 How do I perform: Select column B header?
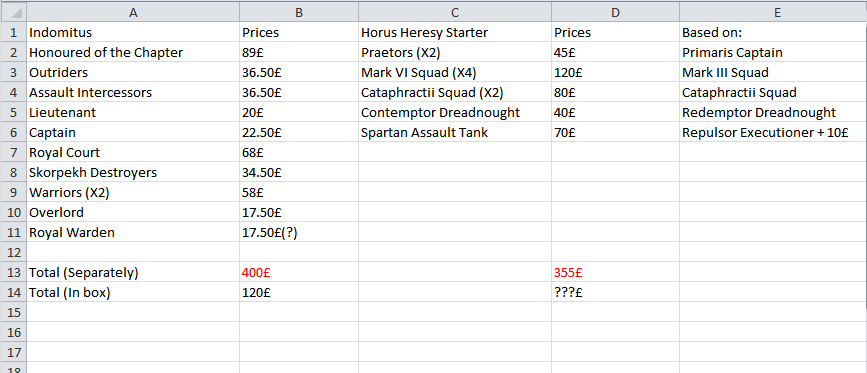pyautogui.click(x=299, y=12)
